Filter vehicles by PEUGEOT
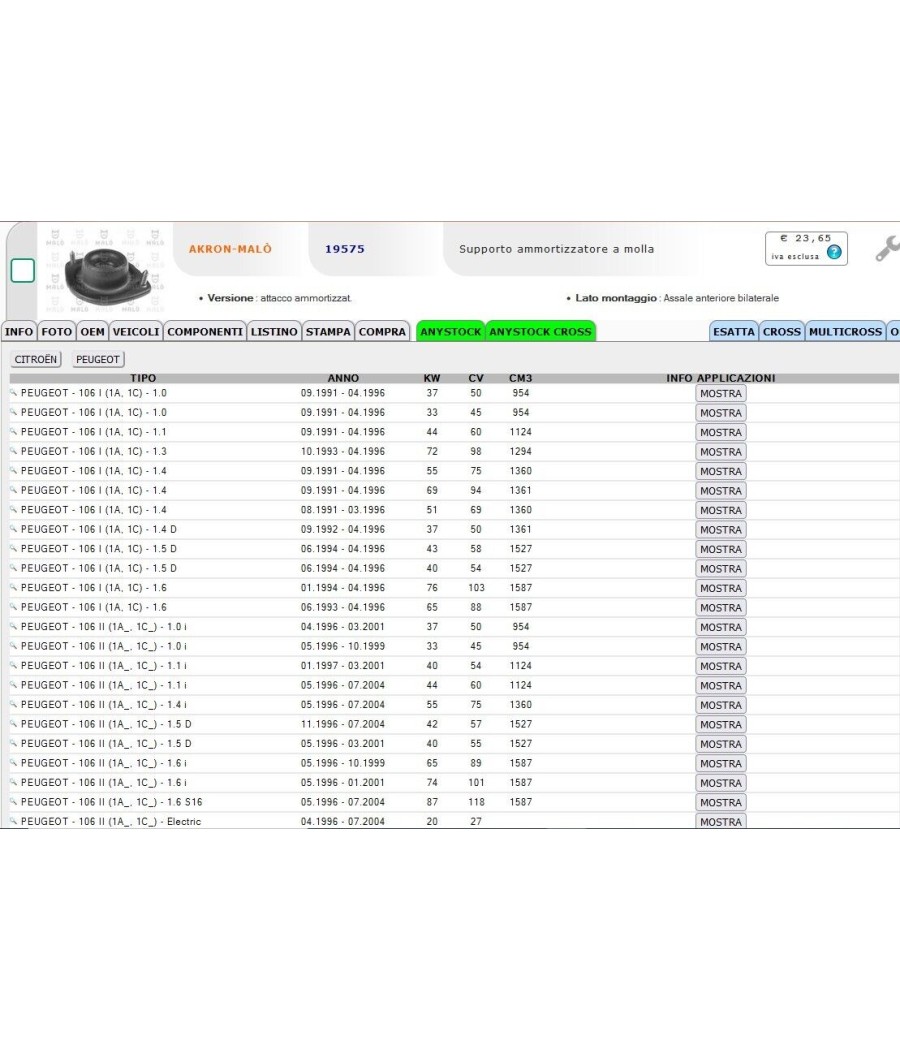The height and width of the screenshot is (1050, 900). 98,359
